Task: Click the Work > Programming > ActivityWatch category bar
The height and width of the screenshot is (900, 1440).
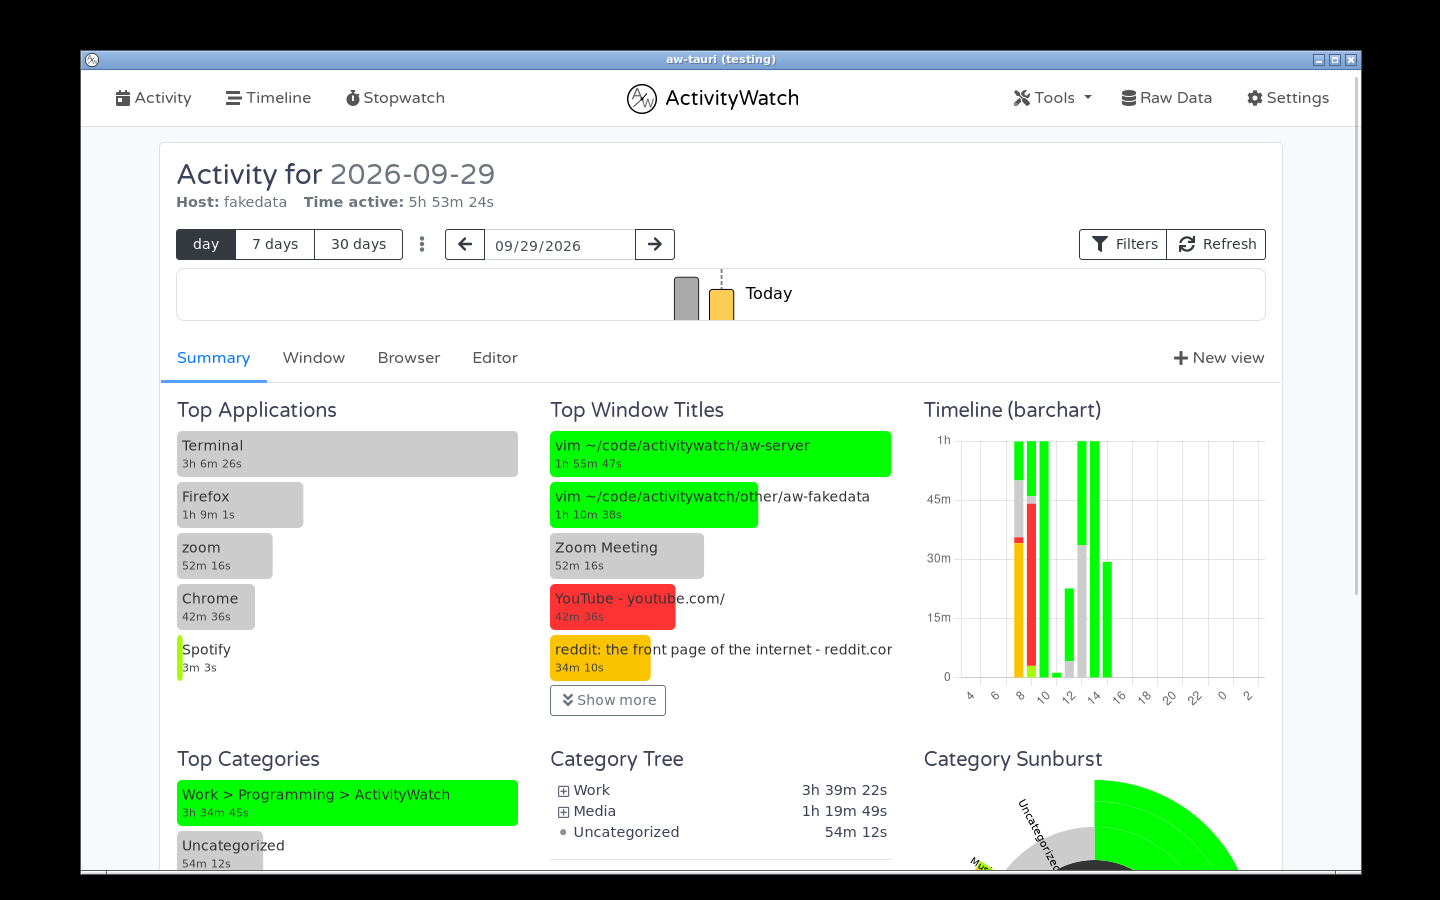Action: pos(347,803)
